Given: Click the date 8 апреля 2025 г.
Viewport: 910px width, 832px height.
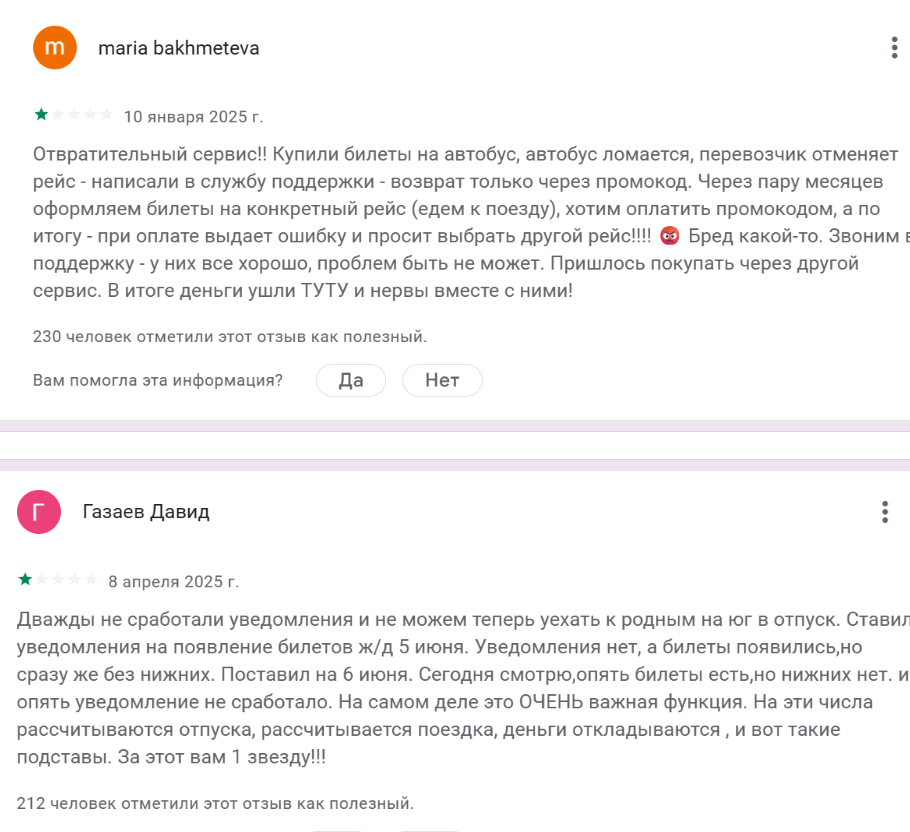Looking at the screenshot, I should click(x=174, y=580).
